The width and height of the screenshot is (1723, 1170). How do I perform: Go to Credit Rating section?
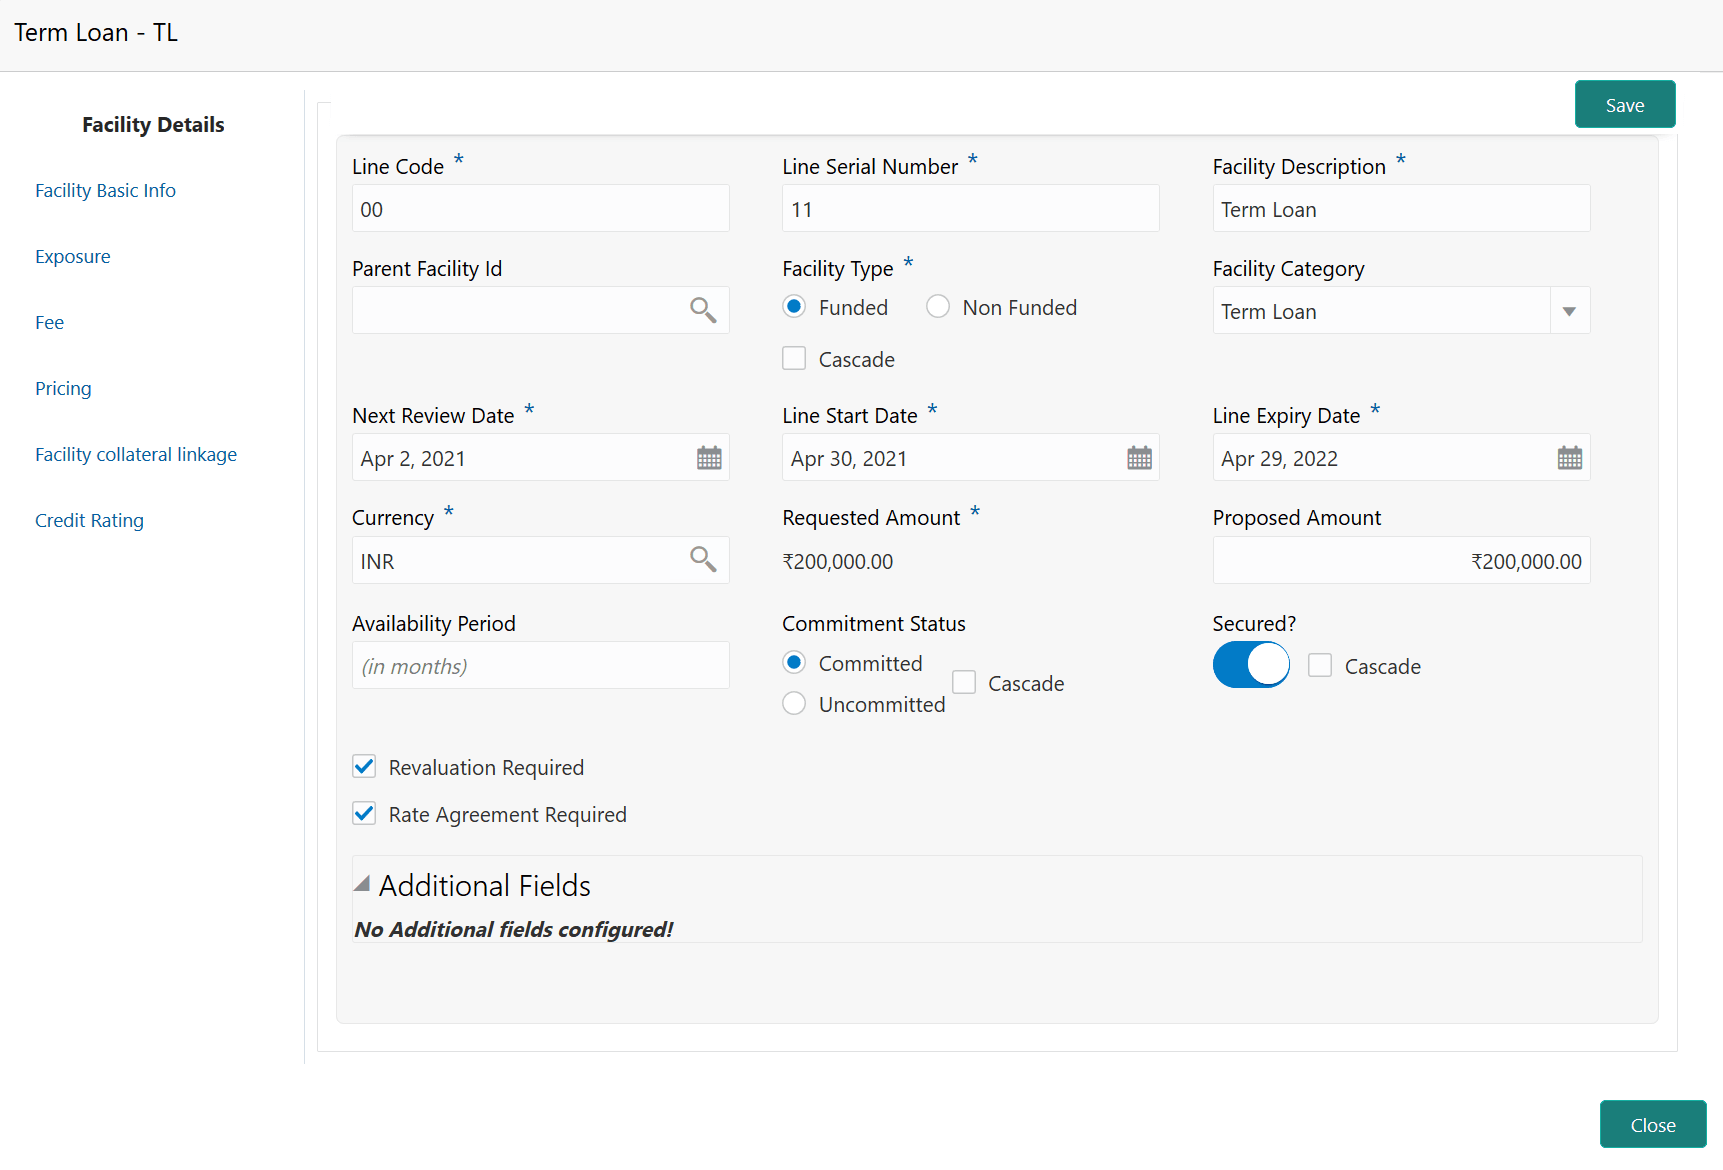(x=89, y=520)
